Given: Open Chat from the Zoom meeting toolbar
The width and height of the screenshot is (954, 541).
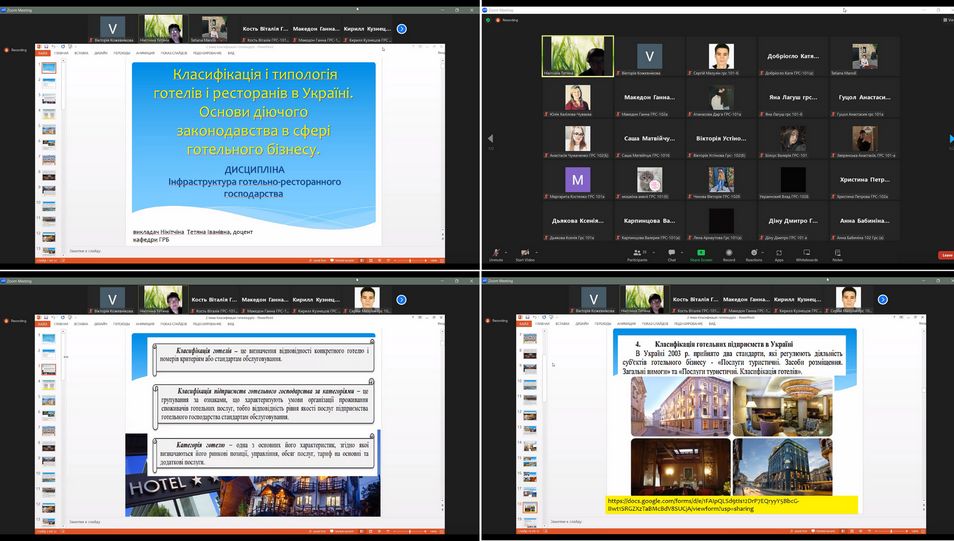Looking at the screenshot, I should [672, 254].
